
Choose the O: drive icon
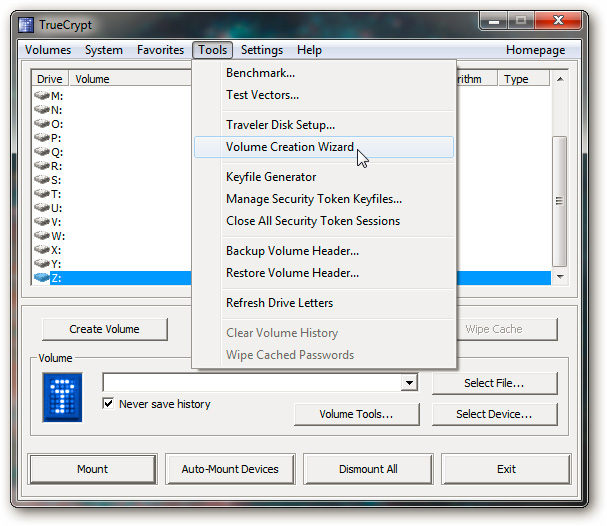(42, 124)
